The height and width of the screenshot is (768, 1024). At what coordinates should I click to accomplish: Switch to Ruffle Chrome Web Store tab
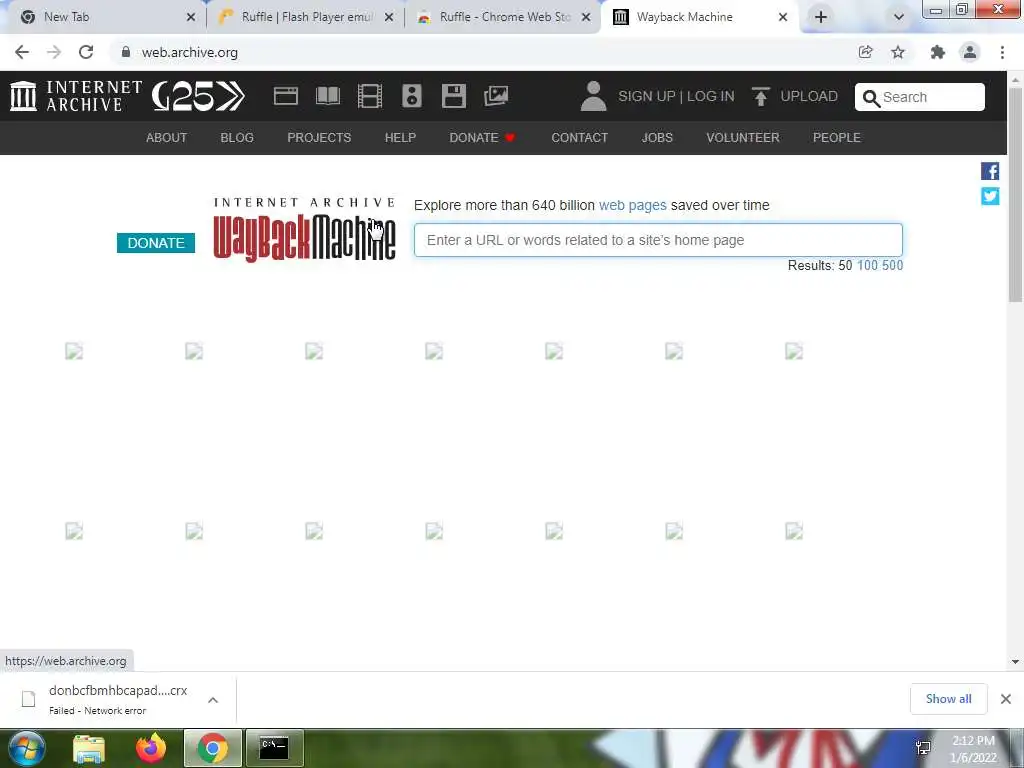click(504, 17)
